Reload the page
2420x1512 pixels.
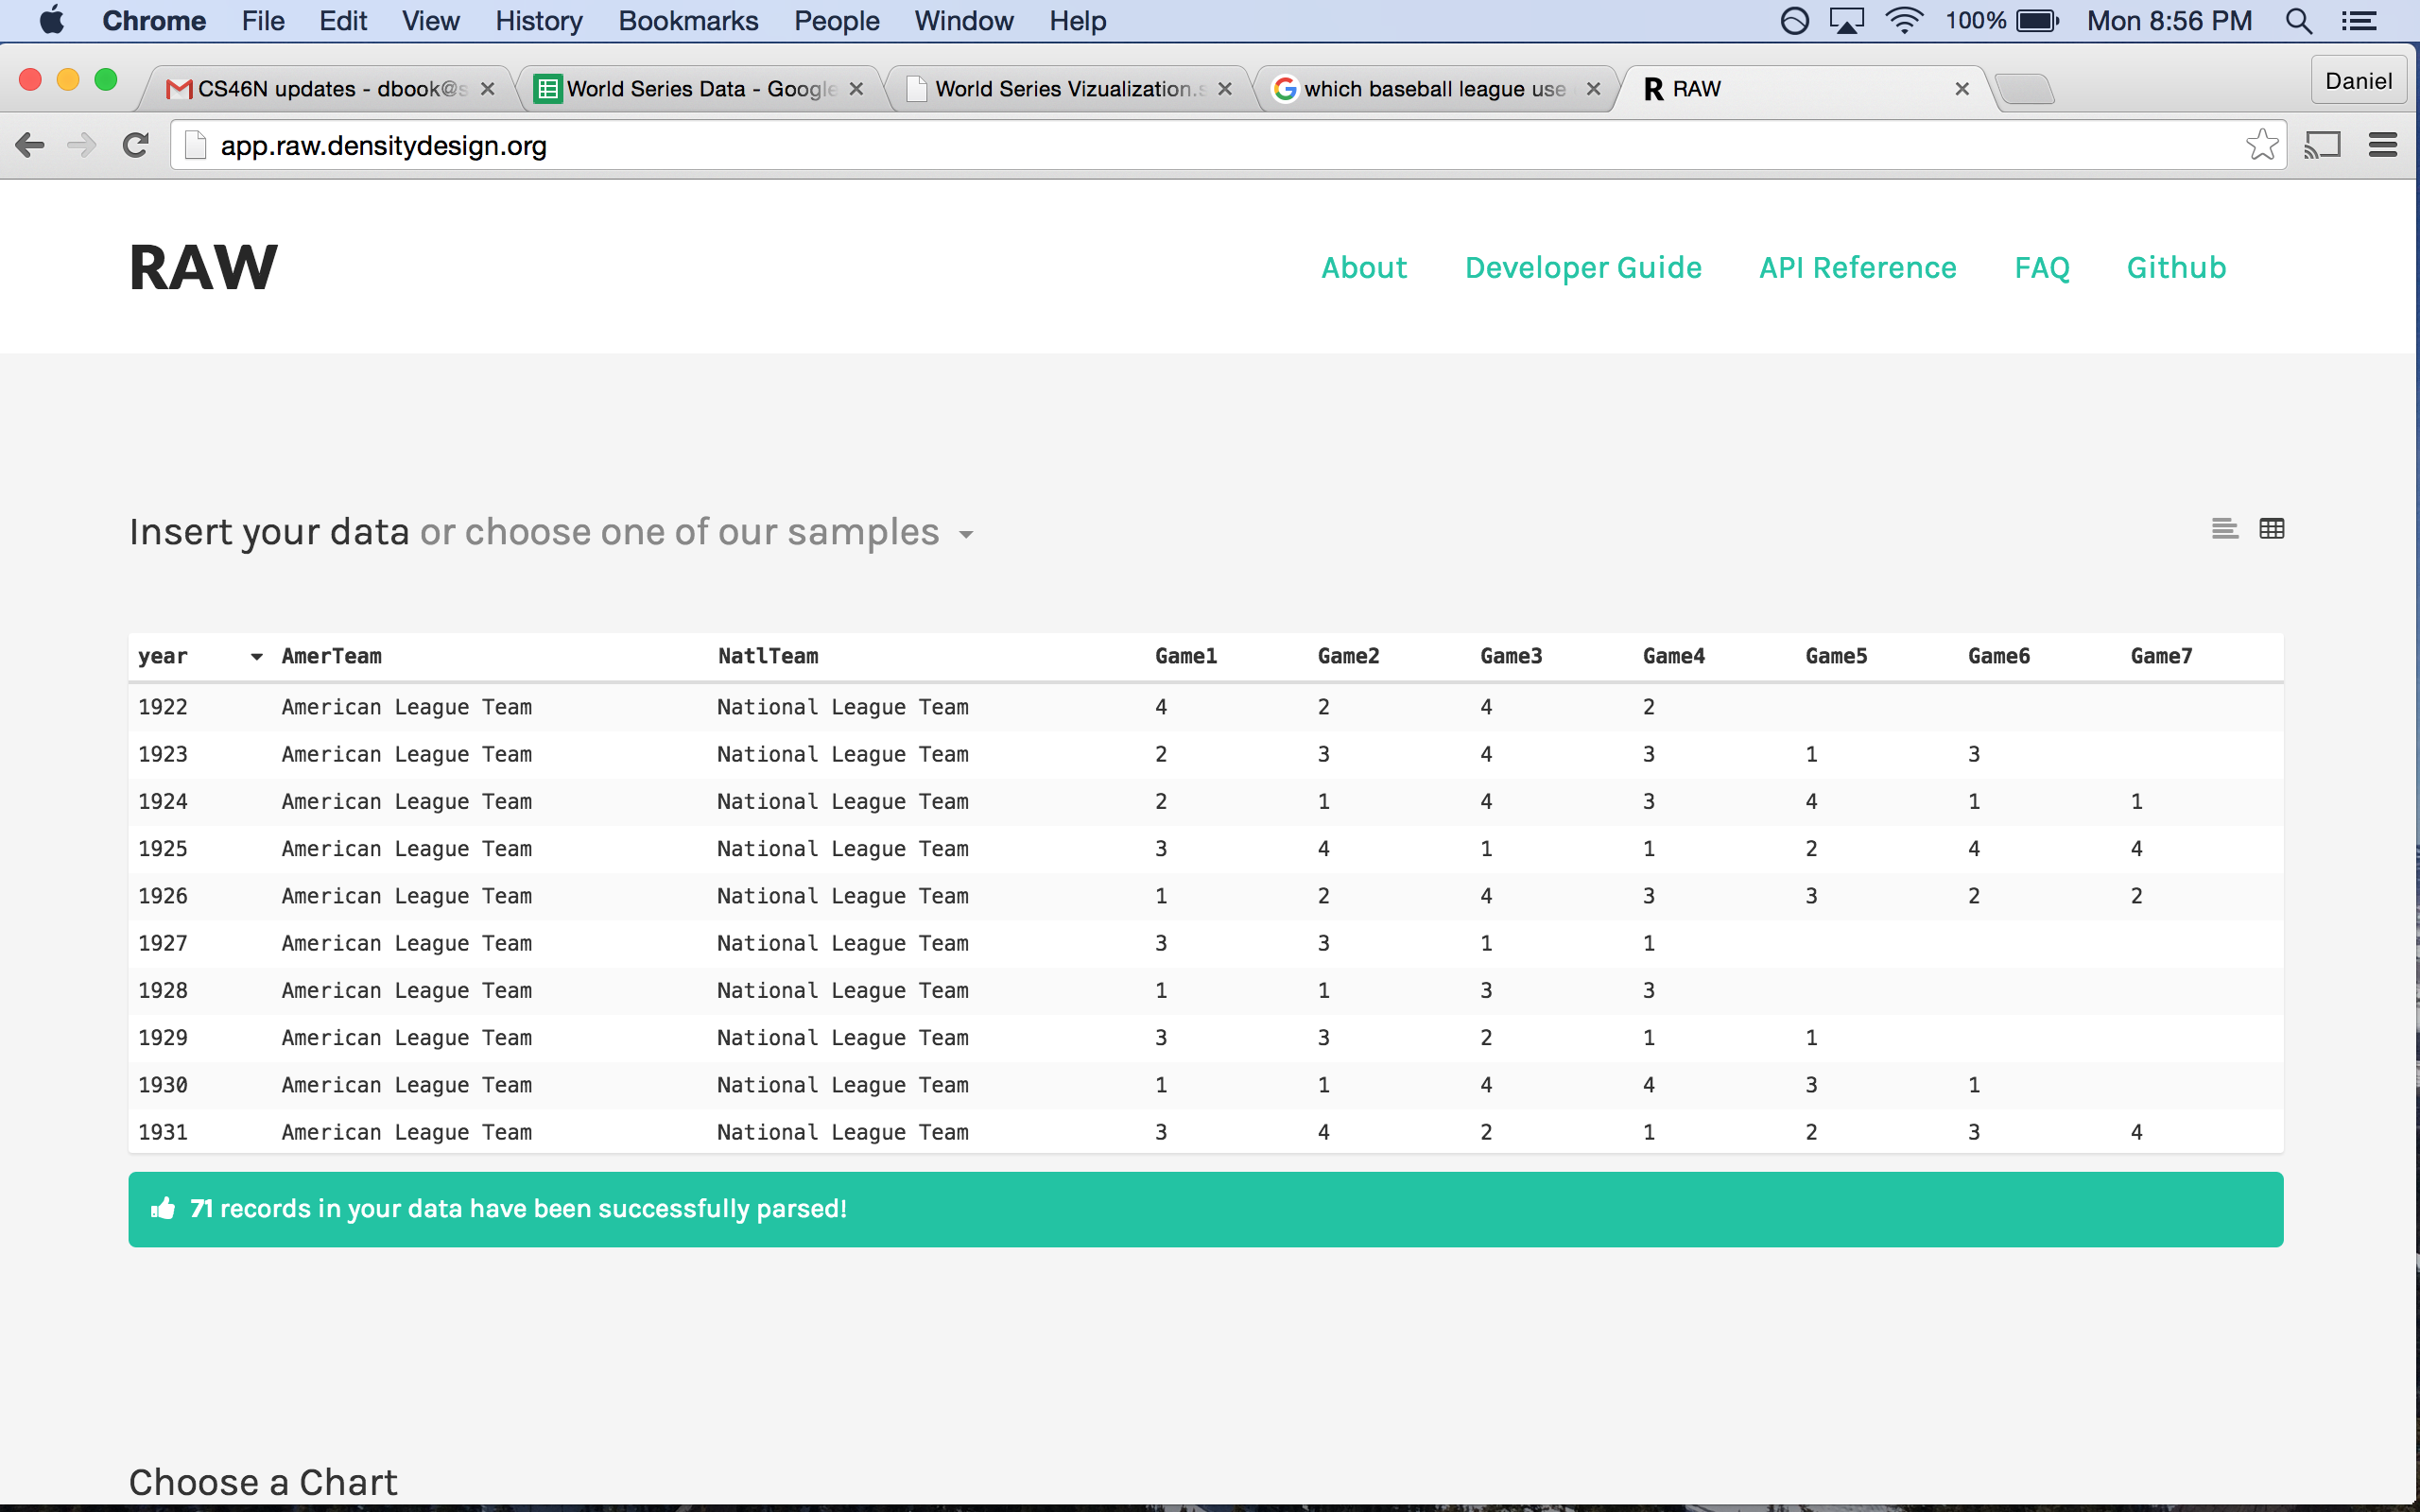pos(136,145)
